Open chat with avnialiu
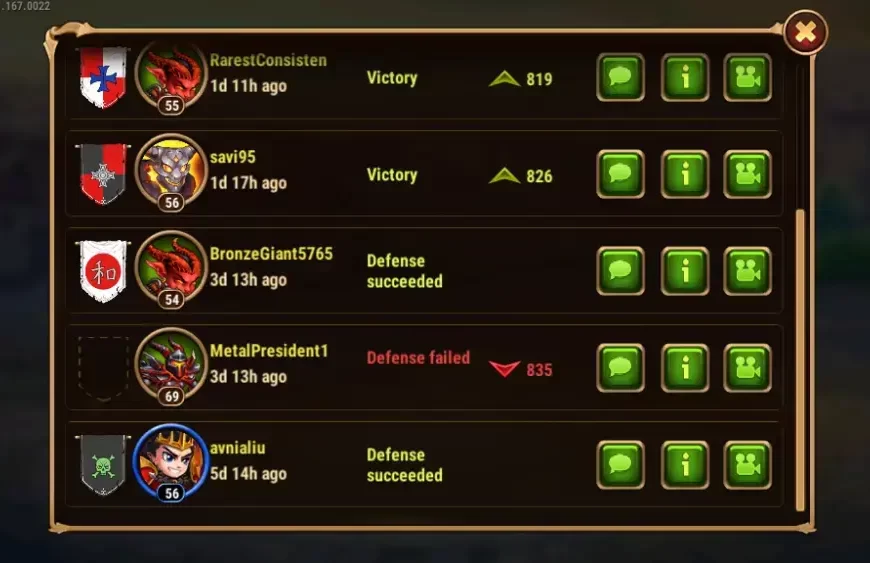The image size is (870, 563). click(x=620, y=465)
